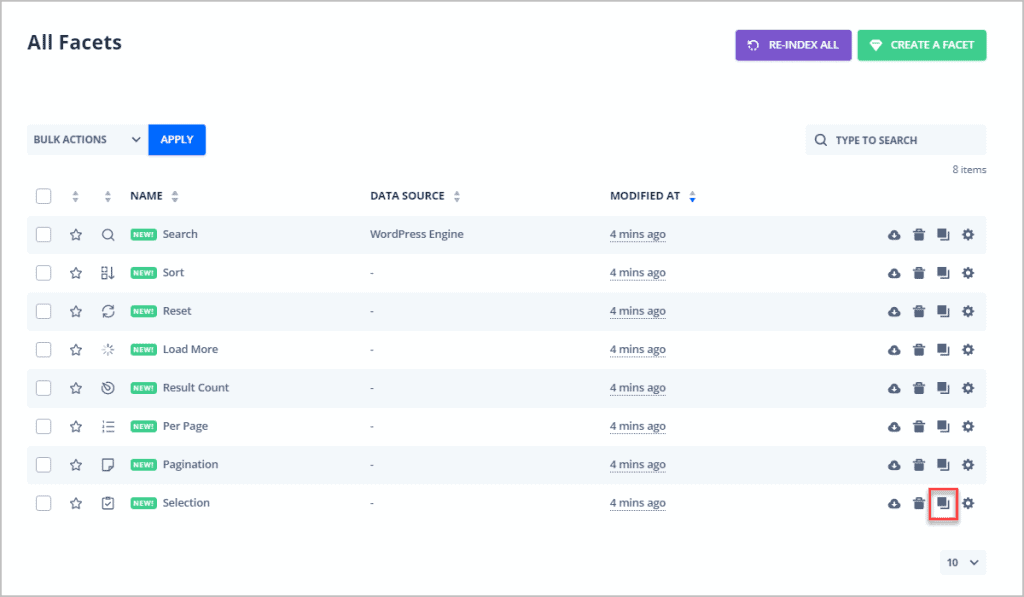Image resolution: width=1024 pixels, height=597 pixels.
Task: Duplicate the Result Count facet
Action: pos(942,388)
